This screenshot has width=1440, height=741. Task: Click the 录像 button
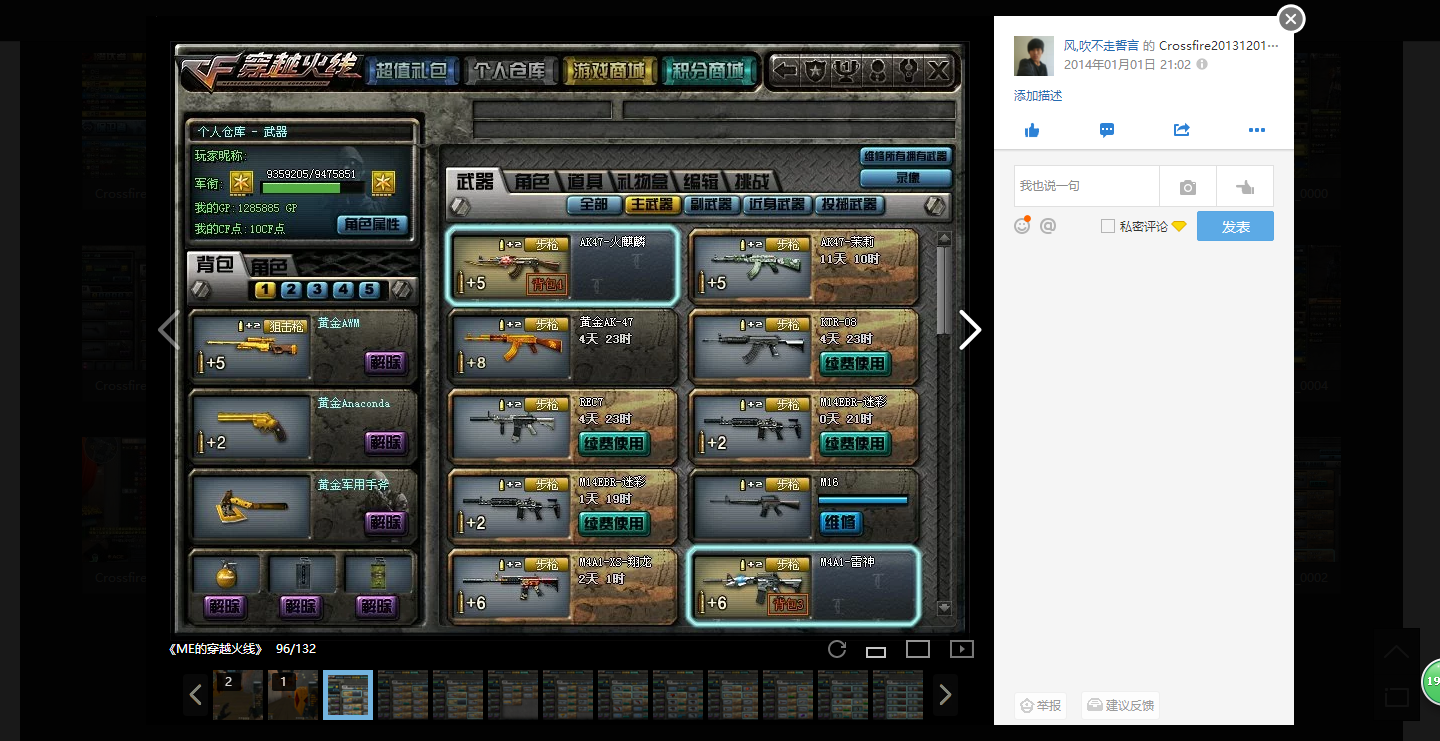(x=905, y=178)
